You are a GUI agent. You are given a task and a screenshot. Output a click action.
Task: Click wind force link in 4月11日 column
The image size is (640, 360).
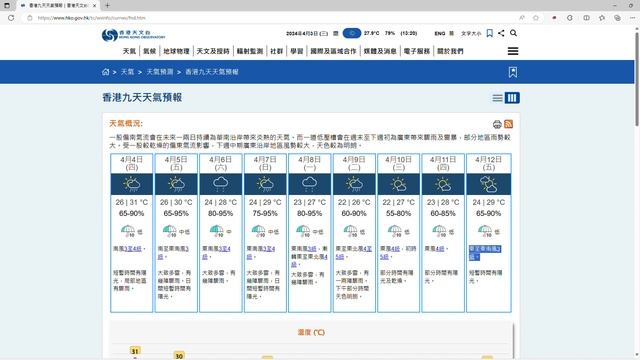[x=440, y=249]
